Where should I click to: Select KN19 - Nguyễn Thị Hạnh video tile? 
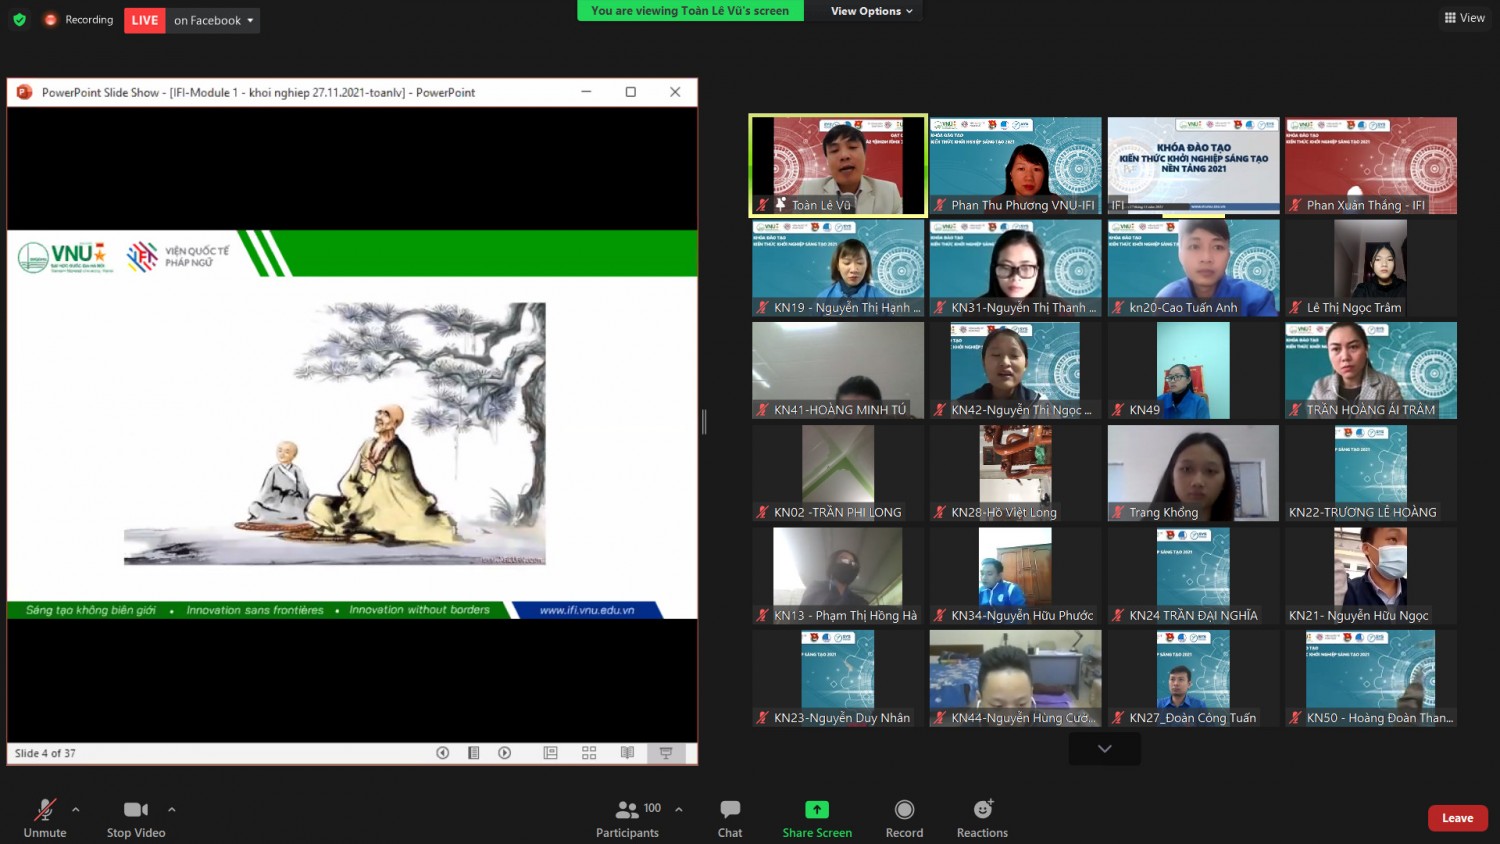(x=838, y=268)
